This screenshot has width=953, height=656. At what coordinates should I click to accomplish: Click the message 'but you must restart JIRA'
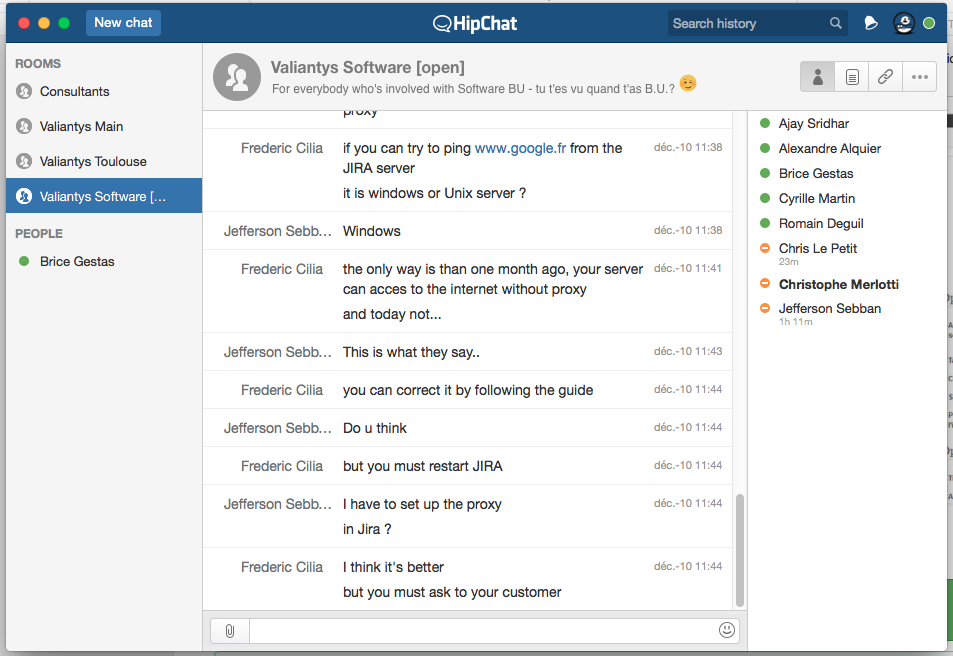pos(422,466)
